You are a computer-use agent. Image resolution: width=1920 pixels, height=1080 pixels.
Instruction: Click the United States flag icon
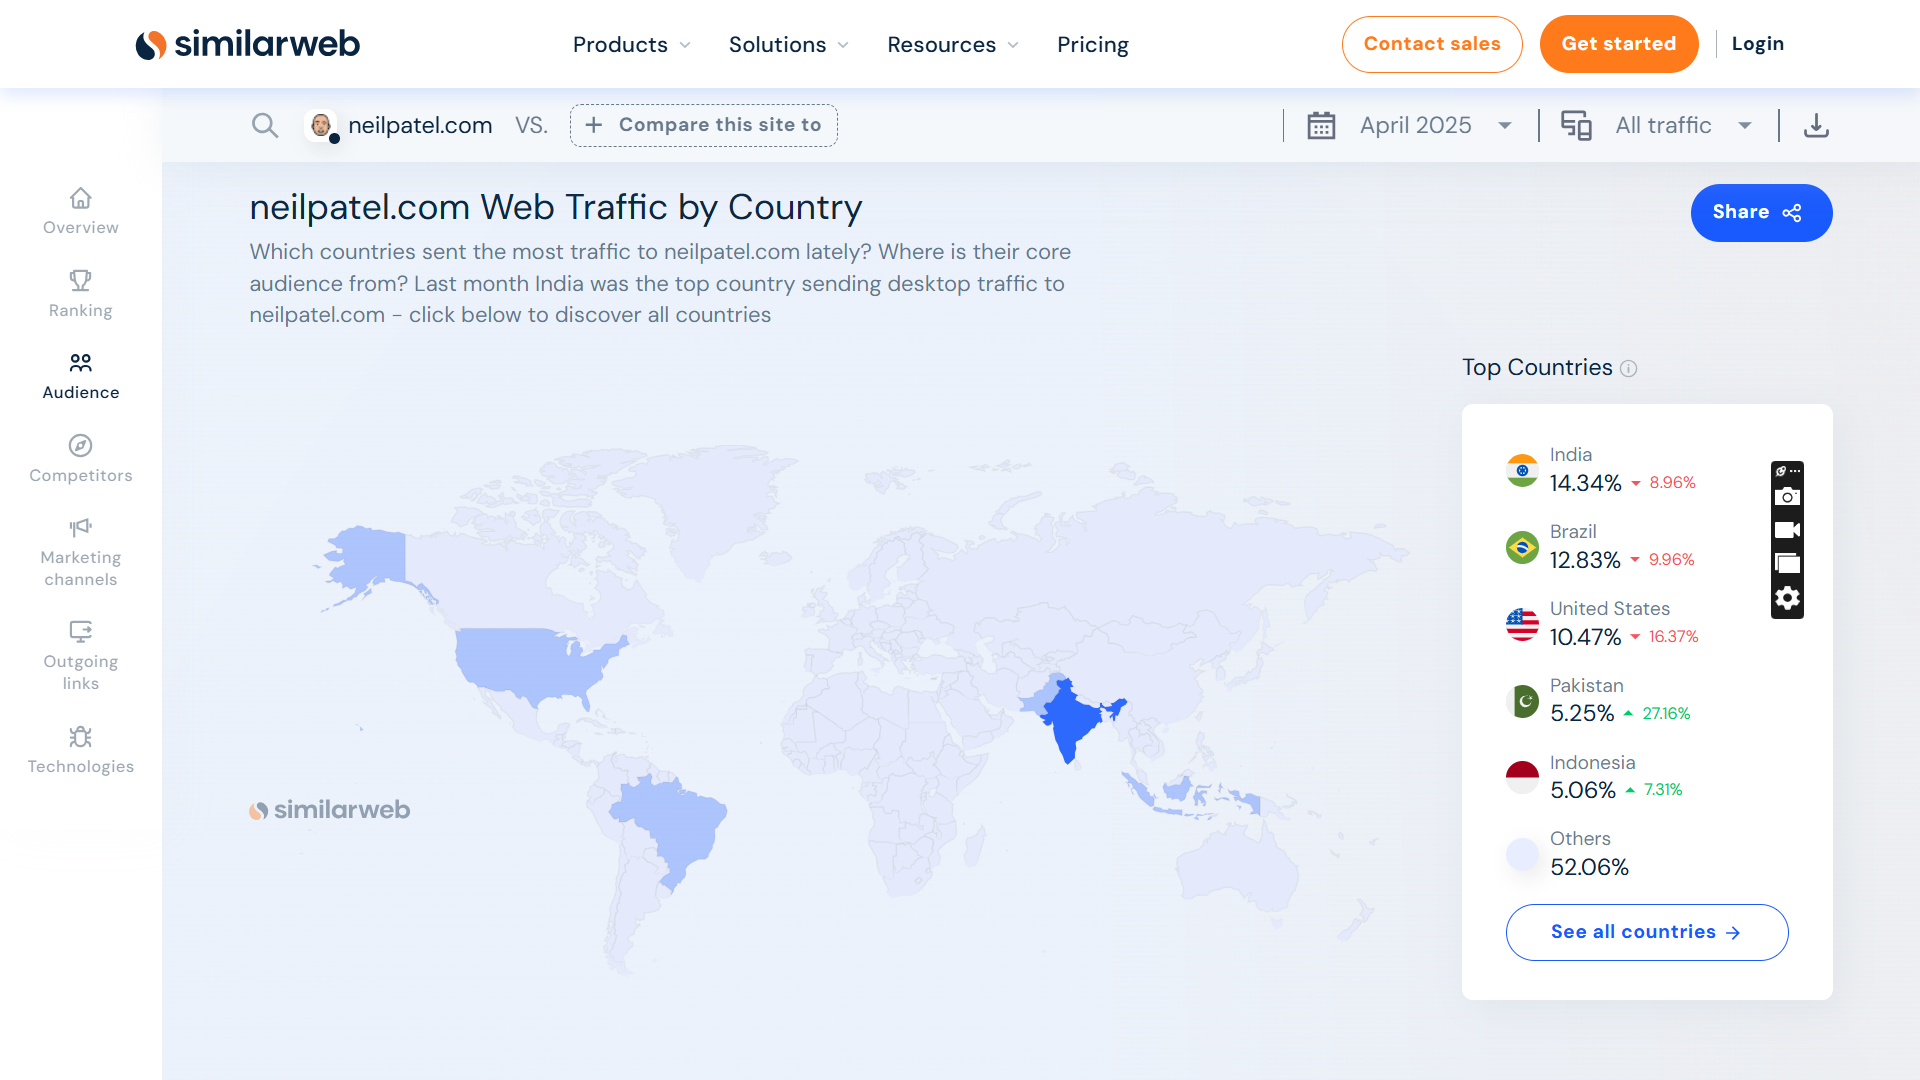(1522, 624)
